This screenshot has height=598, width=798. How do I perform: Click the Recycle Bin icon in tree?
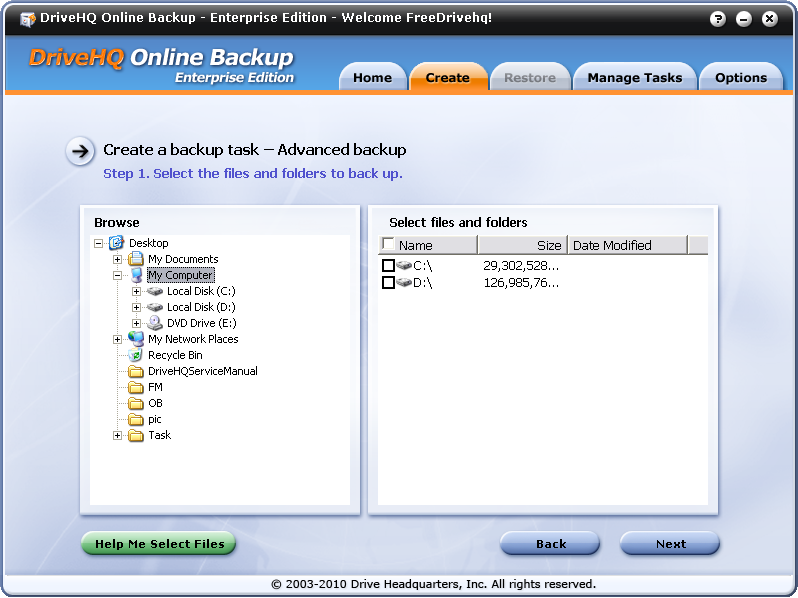tap(136, 355)
